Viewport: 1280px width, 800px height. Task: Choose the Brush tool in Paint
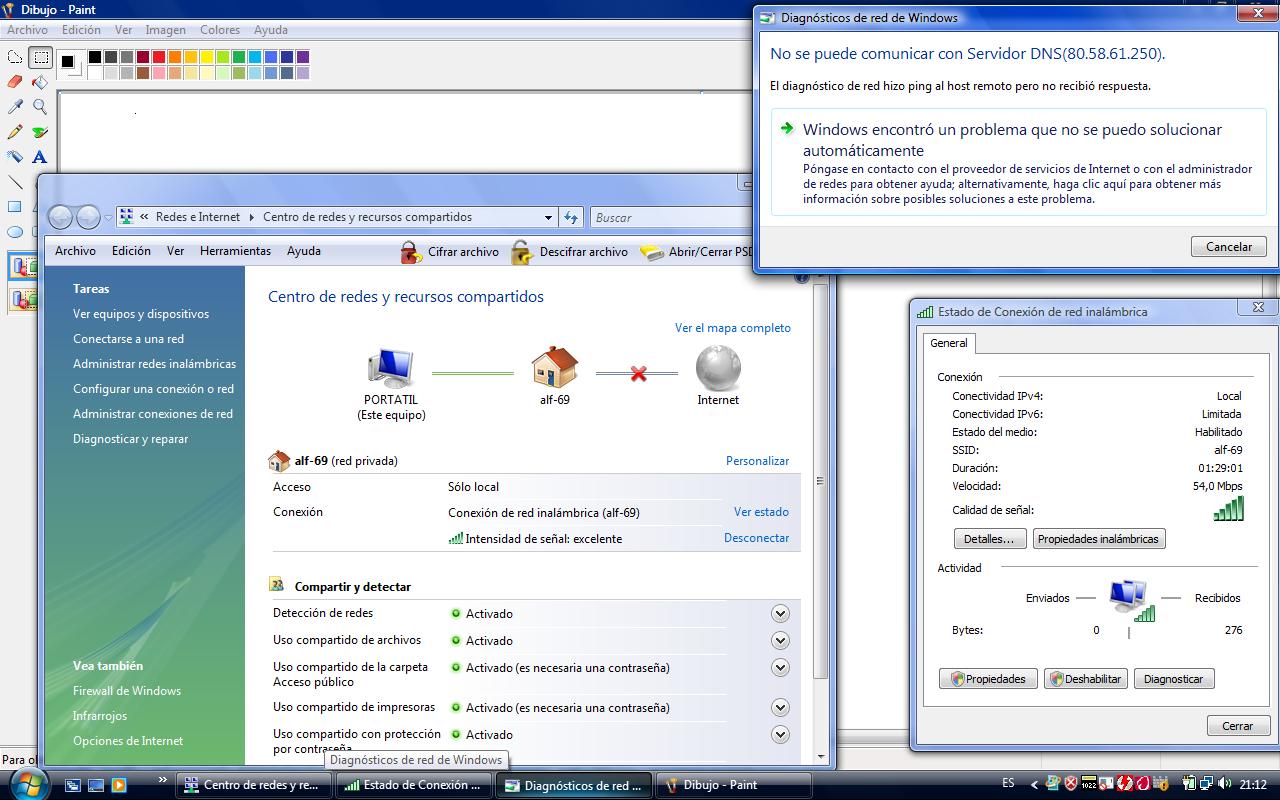40,132
